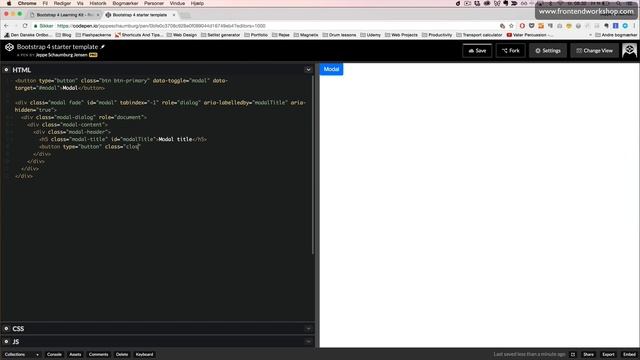Open the Chrome application menu

pyautogui.click(x=27, y=3)
